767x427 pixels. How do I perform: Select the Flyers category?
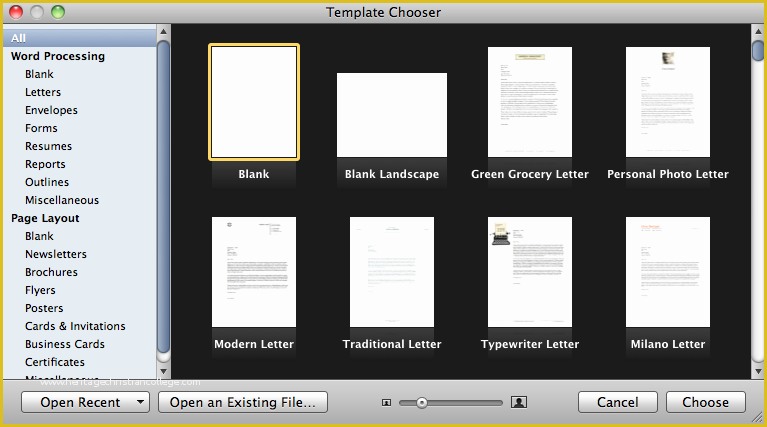[40, 290]
